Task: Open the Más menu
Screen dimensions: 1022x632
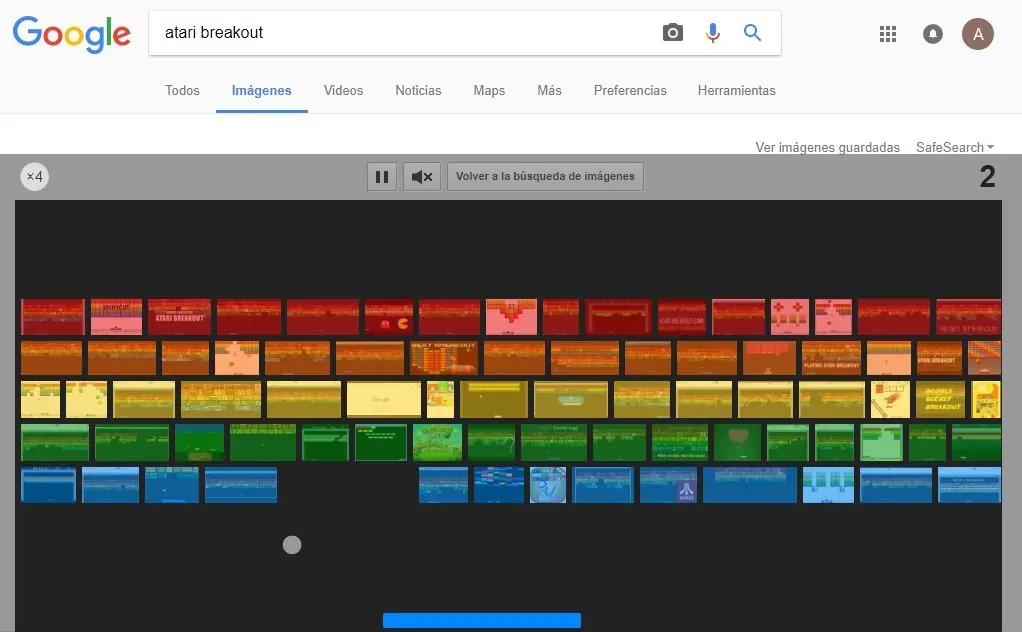Action: pyautogui.click(x=549, y=90)
